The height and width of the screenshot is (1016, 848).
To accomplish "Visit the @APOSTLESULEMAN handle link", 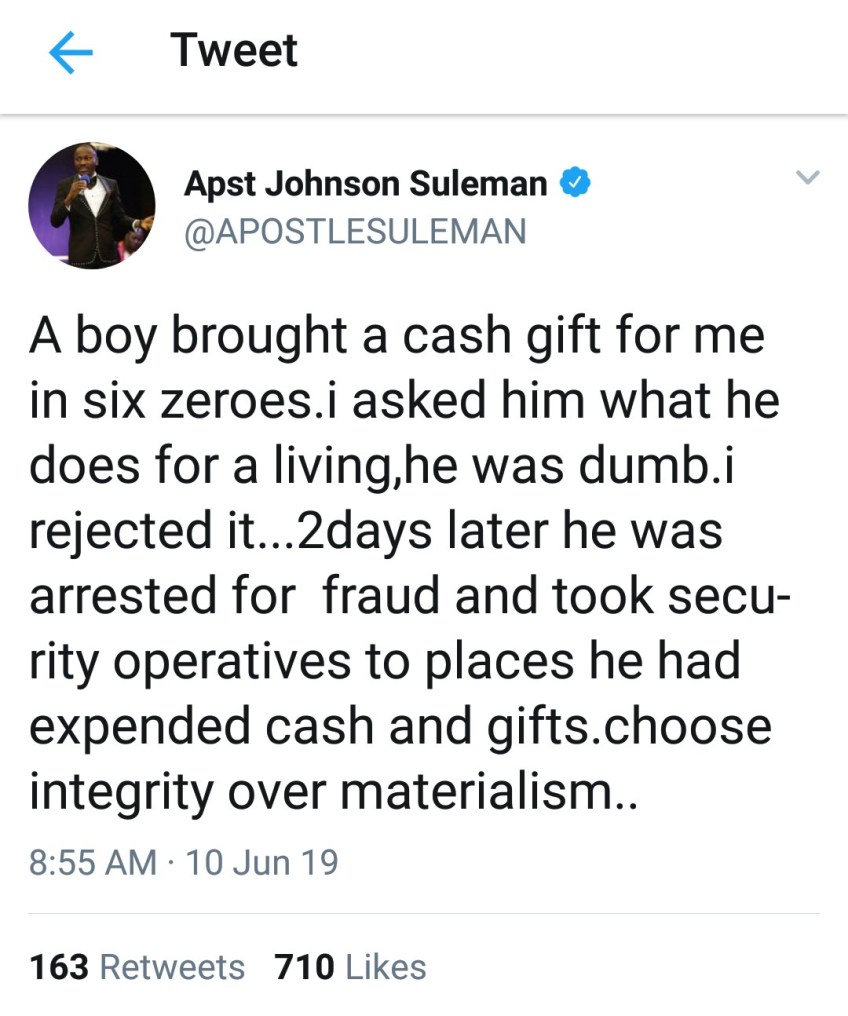I will (356, 232).
